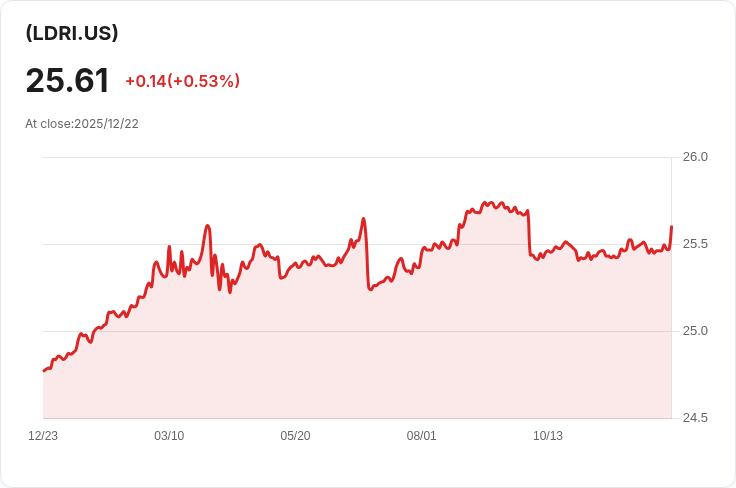Image resolution: width=736 pixels, height=488 pixels.
Task: Click the 05/20 x-axis date label
Action: tap(295, 436)
